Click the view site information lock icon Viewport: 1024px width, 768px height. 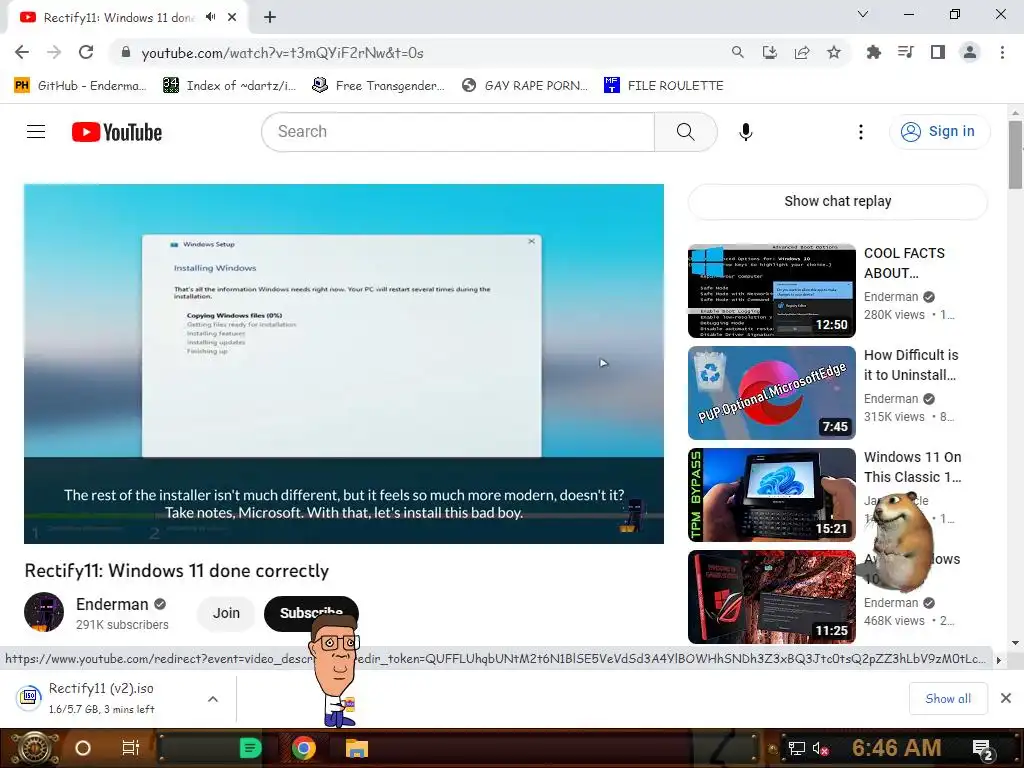click(x=125, y=52)
